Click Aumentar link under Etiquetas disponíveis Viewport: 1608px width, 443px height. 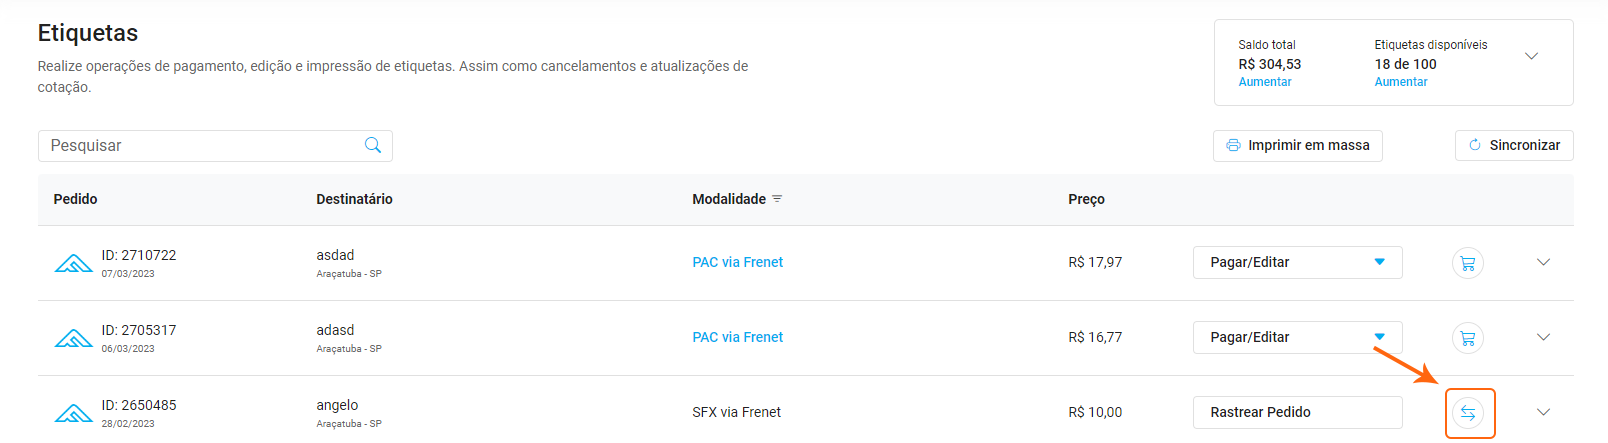click(1401, 82)
